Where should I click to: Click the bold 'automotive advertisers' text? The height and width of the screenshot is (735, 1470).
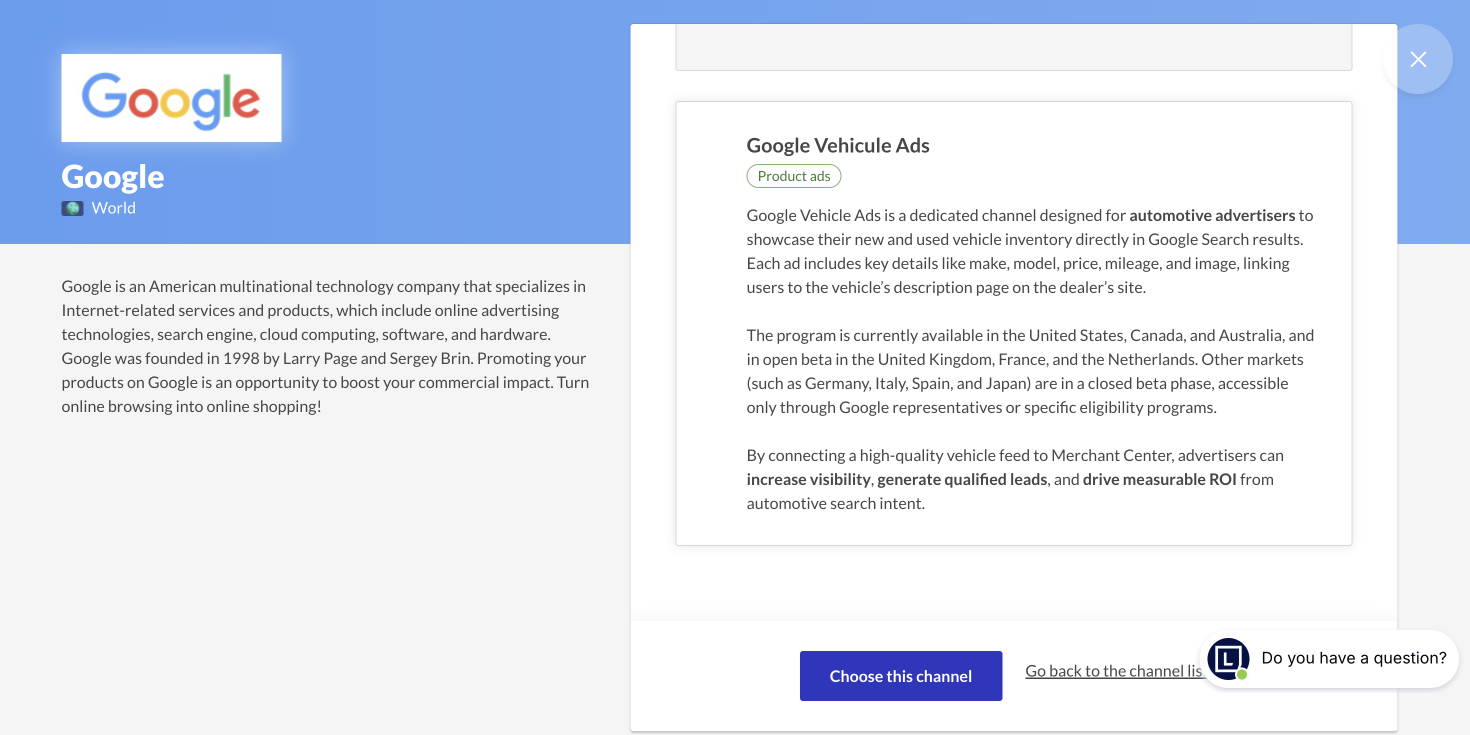coord(1212,215)
